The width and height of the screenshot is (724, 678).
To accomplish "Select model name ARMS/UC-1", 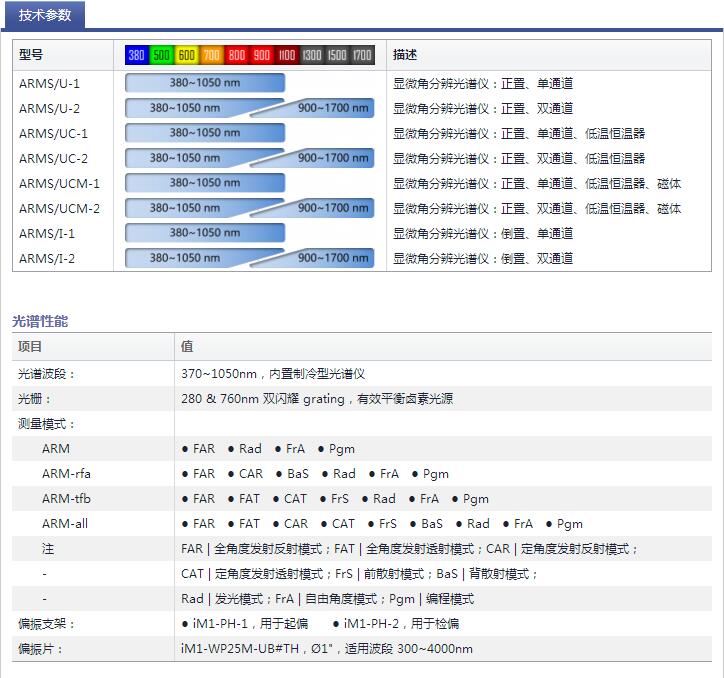I will point(53,133).
